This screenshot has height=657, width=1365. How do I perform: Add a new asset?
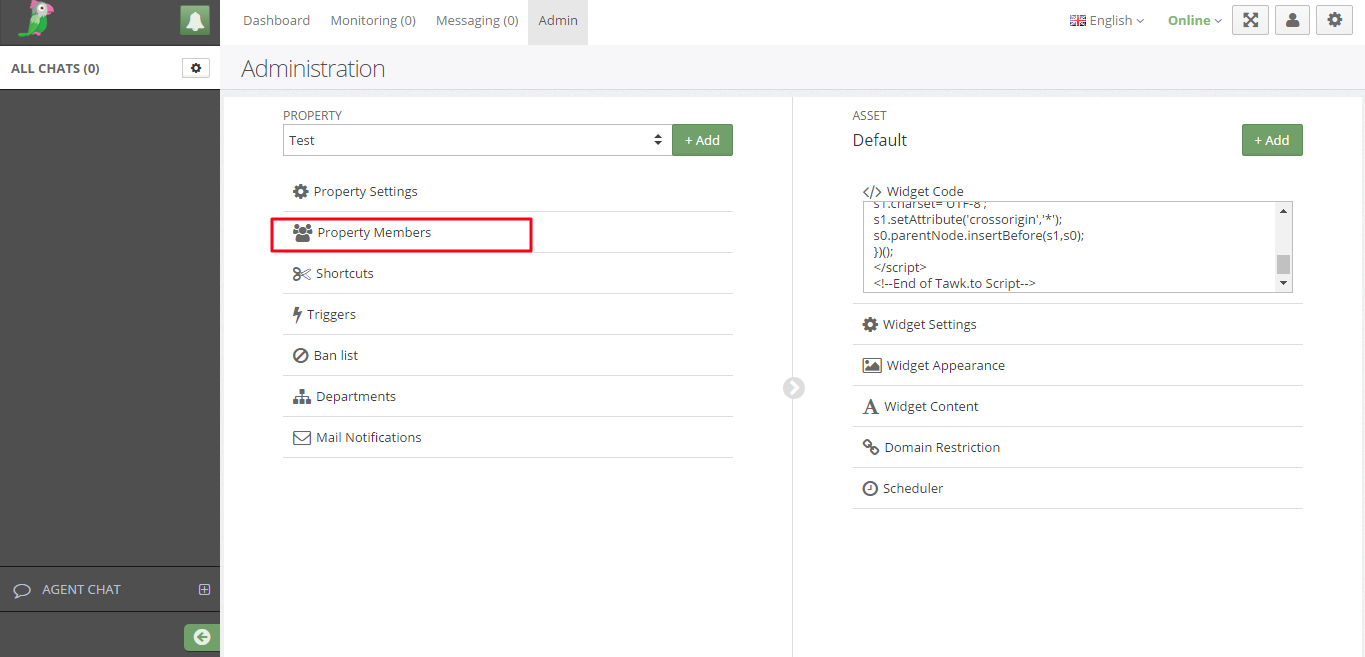tap(1272, 140)
